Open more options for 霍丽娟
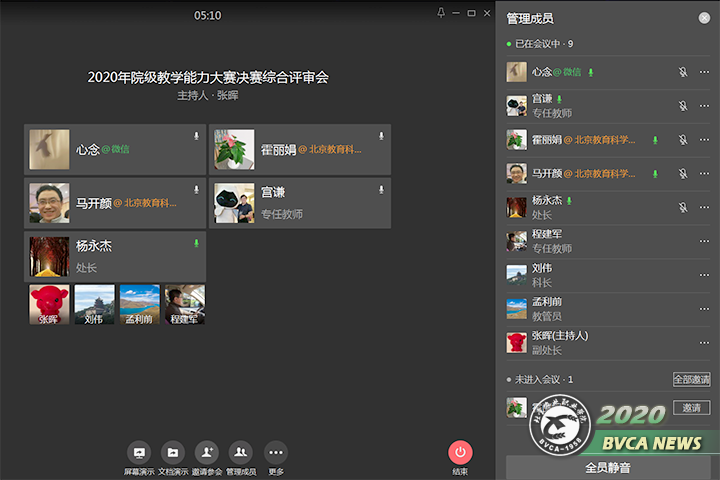The height and width of the screenshot is (480, 720). [704, 140]
